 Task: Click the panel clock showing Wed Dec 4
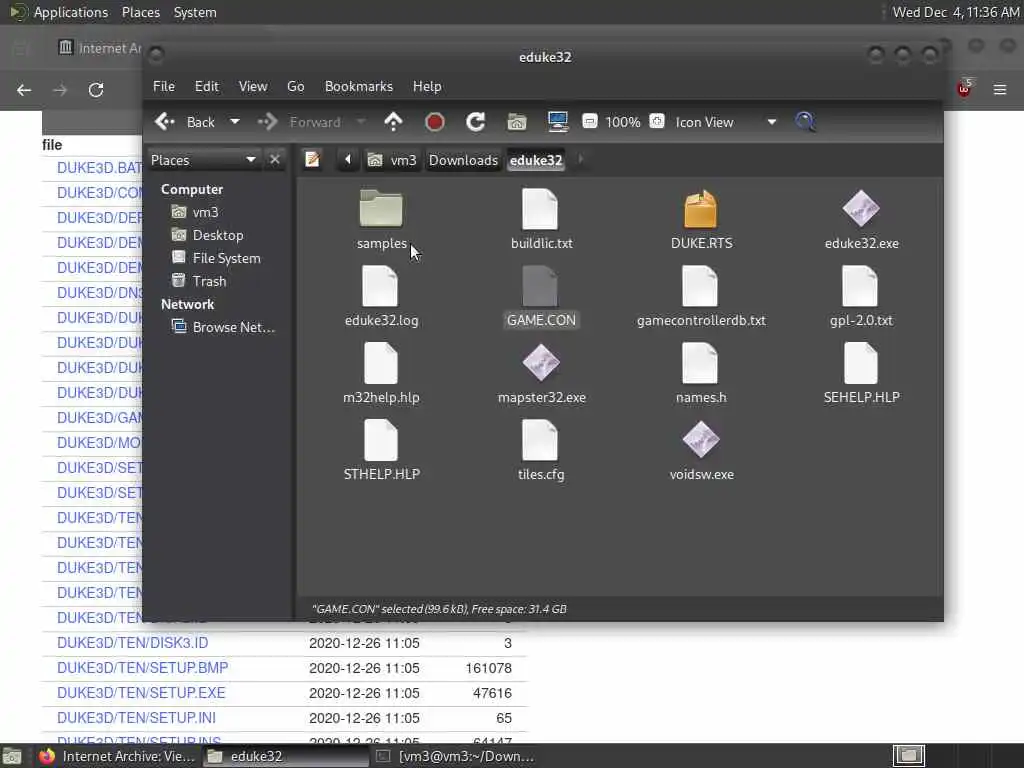(x=955, y=12)
